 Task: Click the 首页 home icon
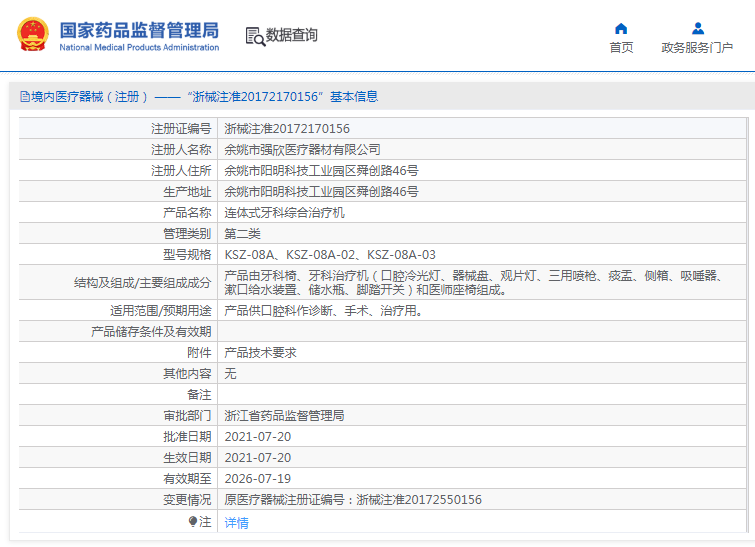pyautogui.click(x=621, y=29)
